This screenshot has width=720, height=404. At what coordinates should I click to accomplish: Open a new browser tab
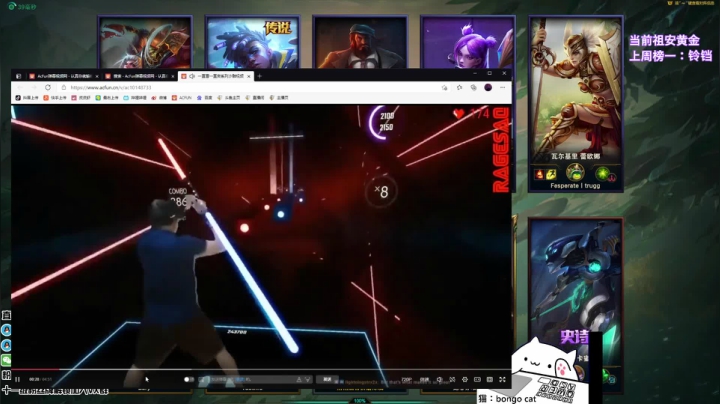click(259, 76)
